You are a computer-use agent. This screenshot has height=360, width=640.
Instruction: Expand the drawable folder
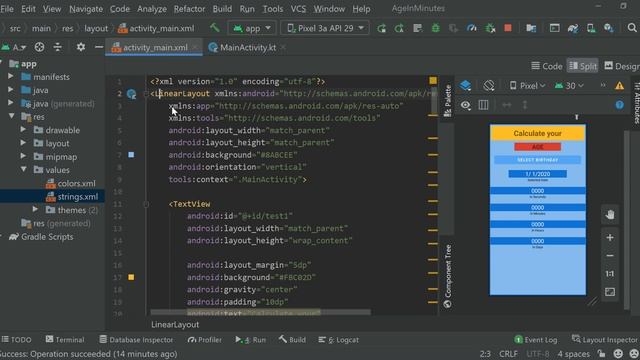pyautogui.click(x=23, y=130)
